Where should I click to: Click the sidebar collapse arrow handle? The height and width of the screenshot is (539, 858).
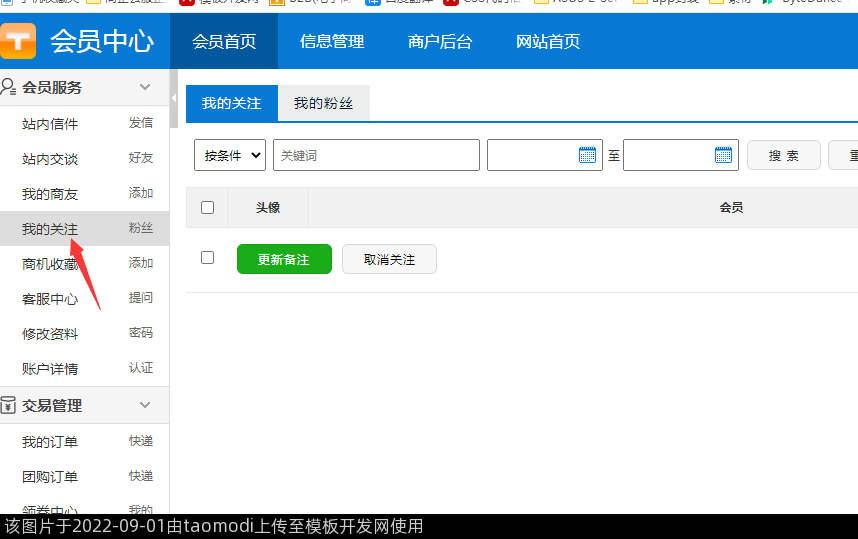(174, 99)
